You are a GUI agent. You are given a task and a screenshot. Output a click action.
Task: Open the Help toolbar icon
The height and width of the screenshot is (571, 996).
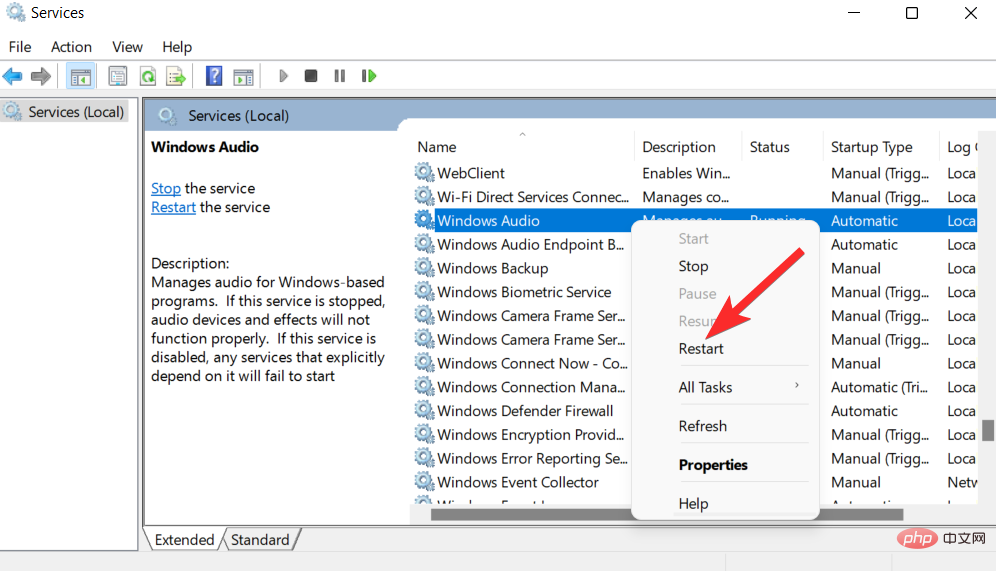pyautogui.click(x=213, y=76)
